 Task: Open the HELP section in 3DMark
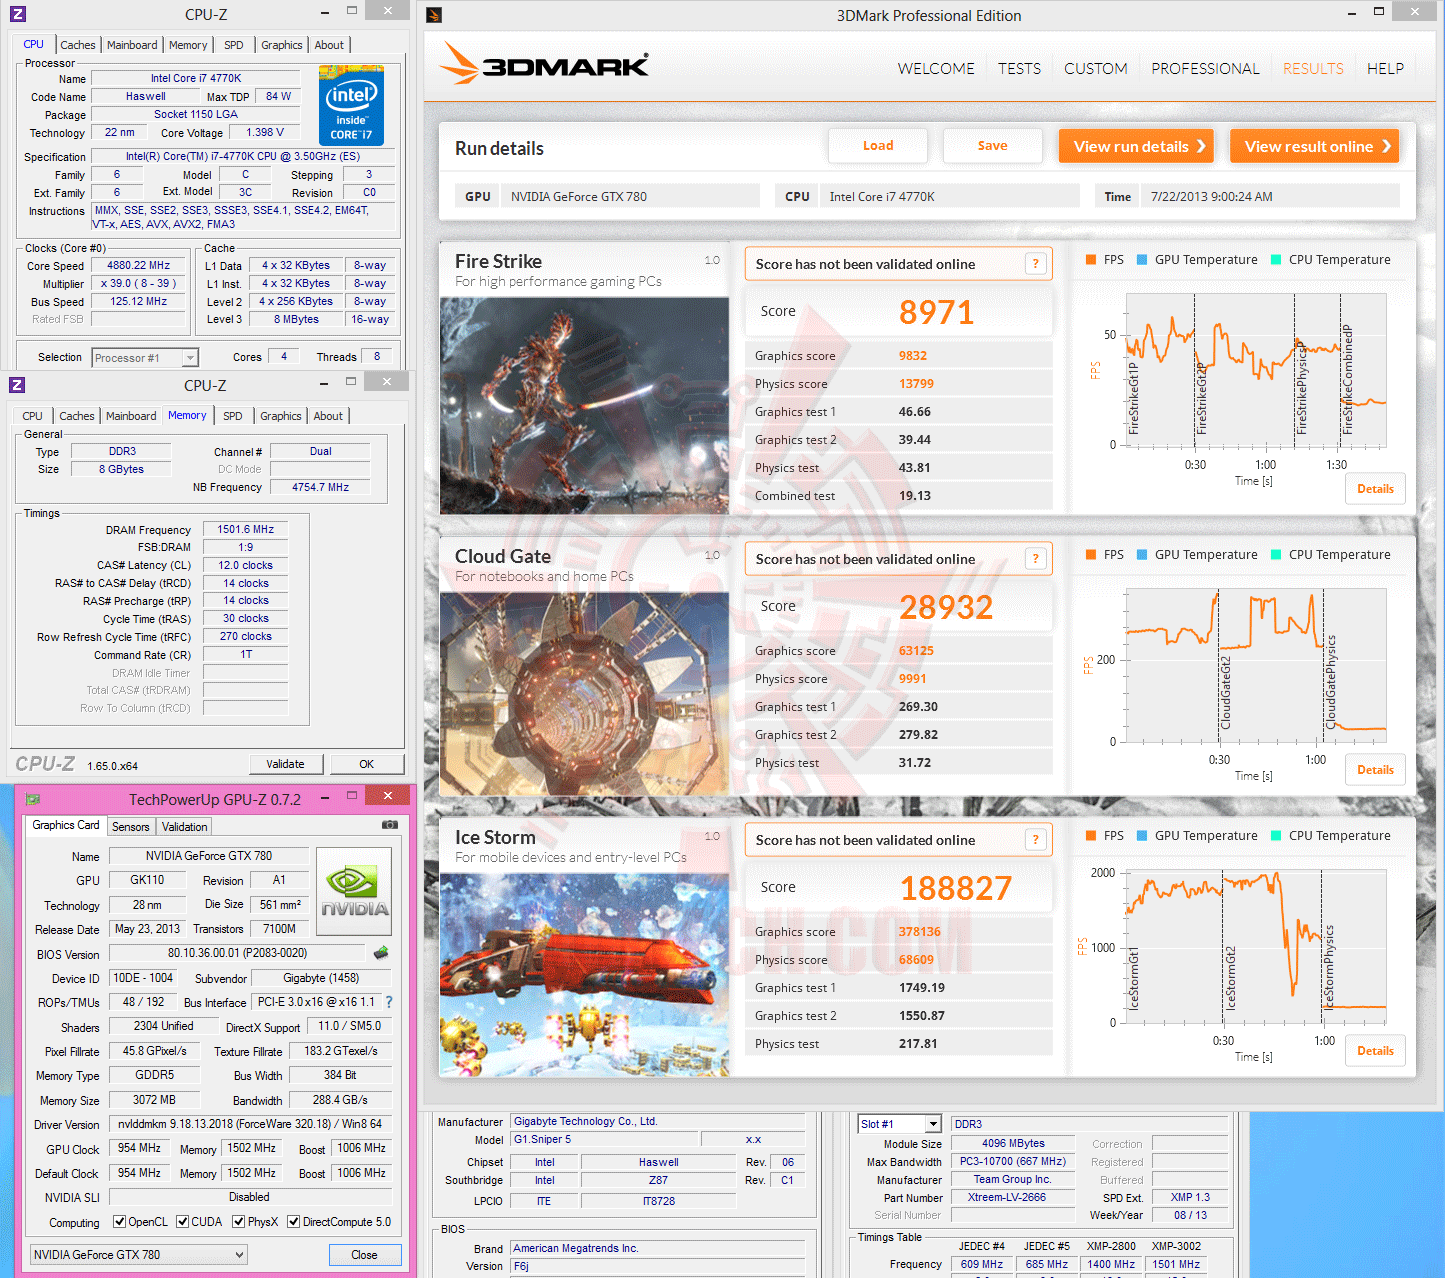(1385, 69)
